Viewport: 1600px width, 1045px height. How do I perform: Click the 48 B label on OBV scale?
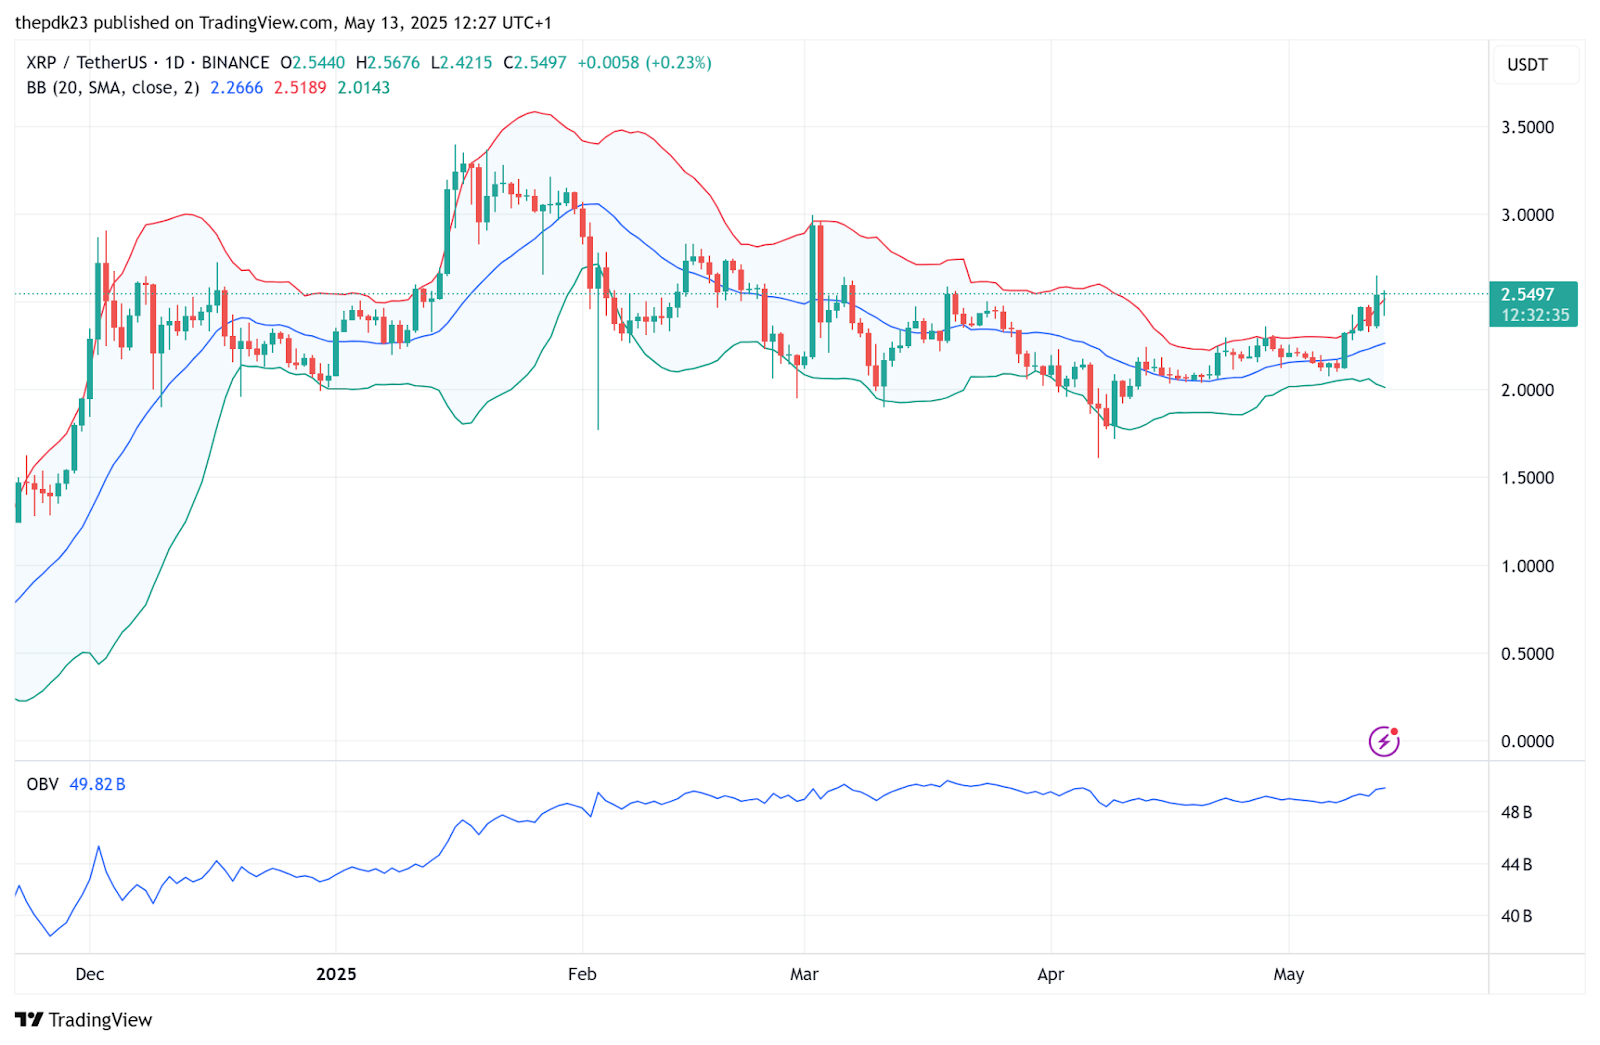click(x=1516, y=812)
